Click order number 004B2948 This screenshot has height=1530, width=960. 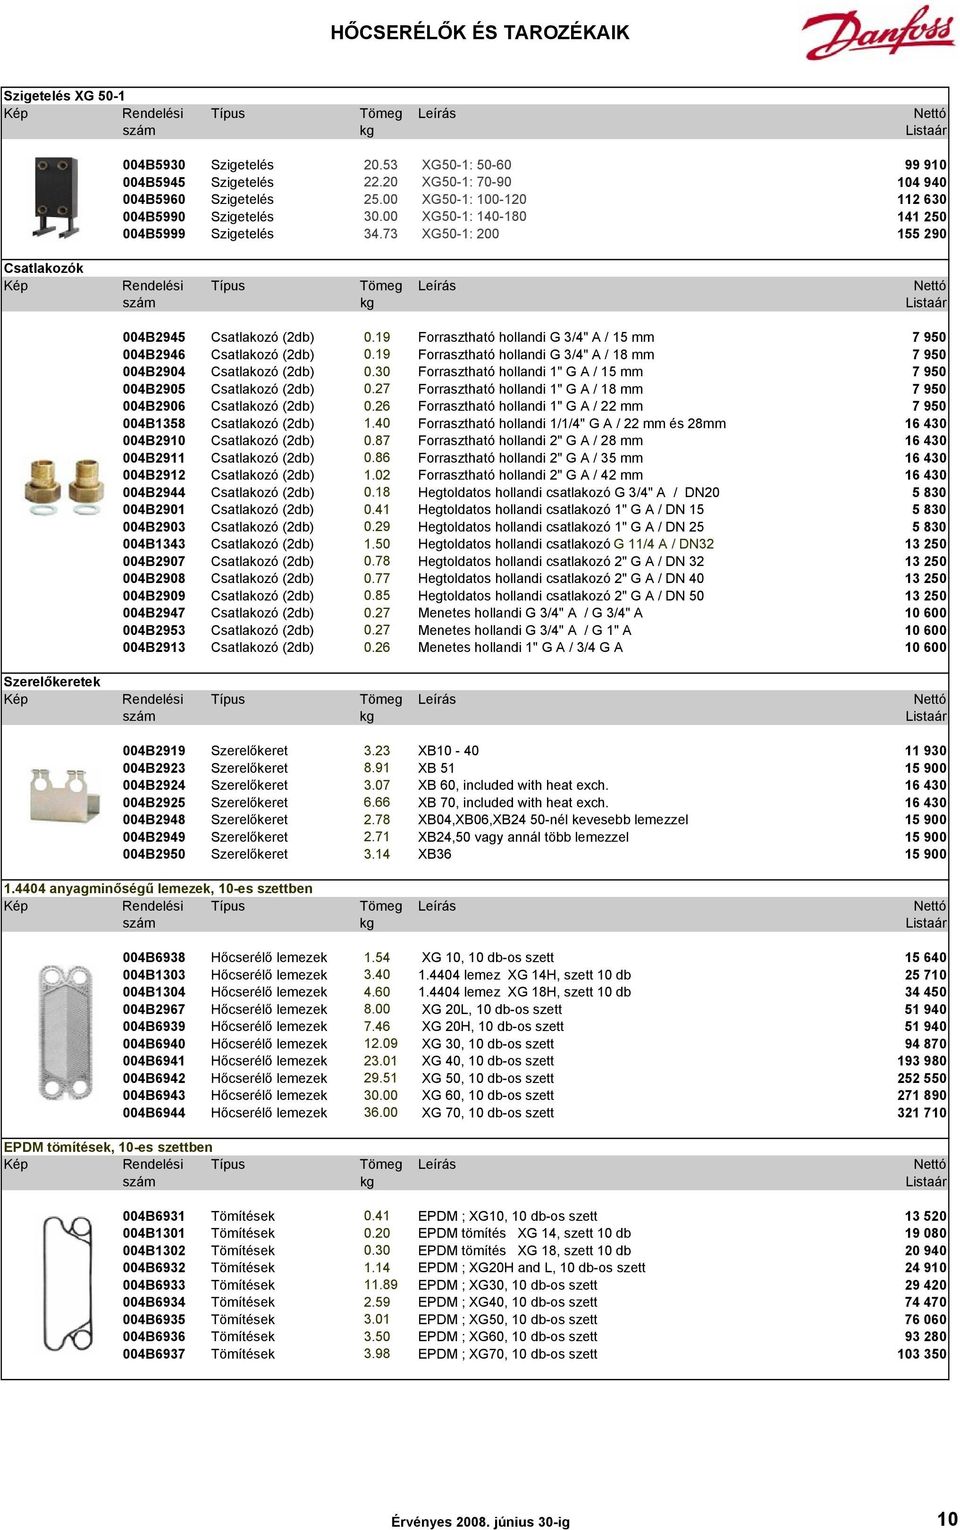(x=154, y=820)
